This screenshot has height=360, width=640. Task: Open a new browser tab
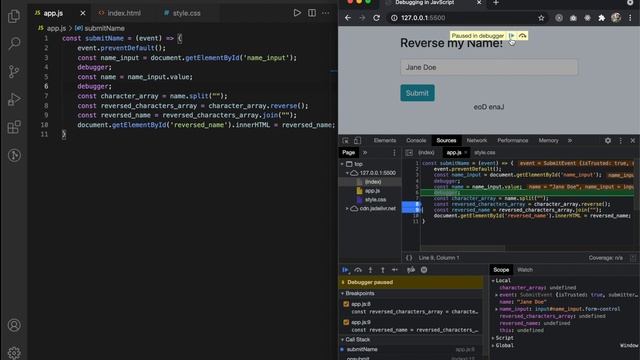[496, 3]
